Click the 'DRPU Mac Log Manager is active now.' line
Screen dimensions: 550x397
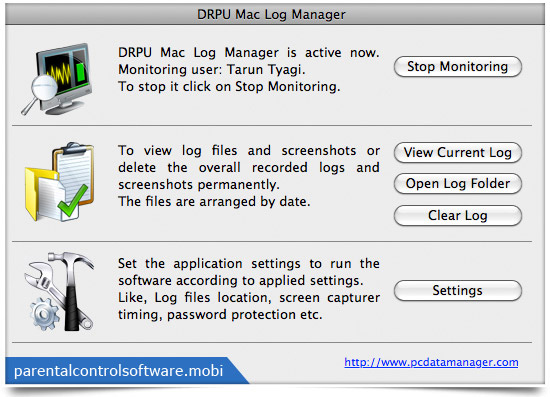click(249, 53)
